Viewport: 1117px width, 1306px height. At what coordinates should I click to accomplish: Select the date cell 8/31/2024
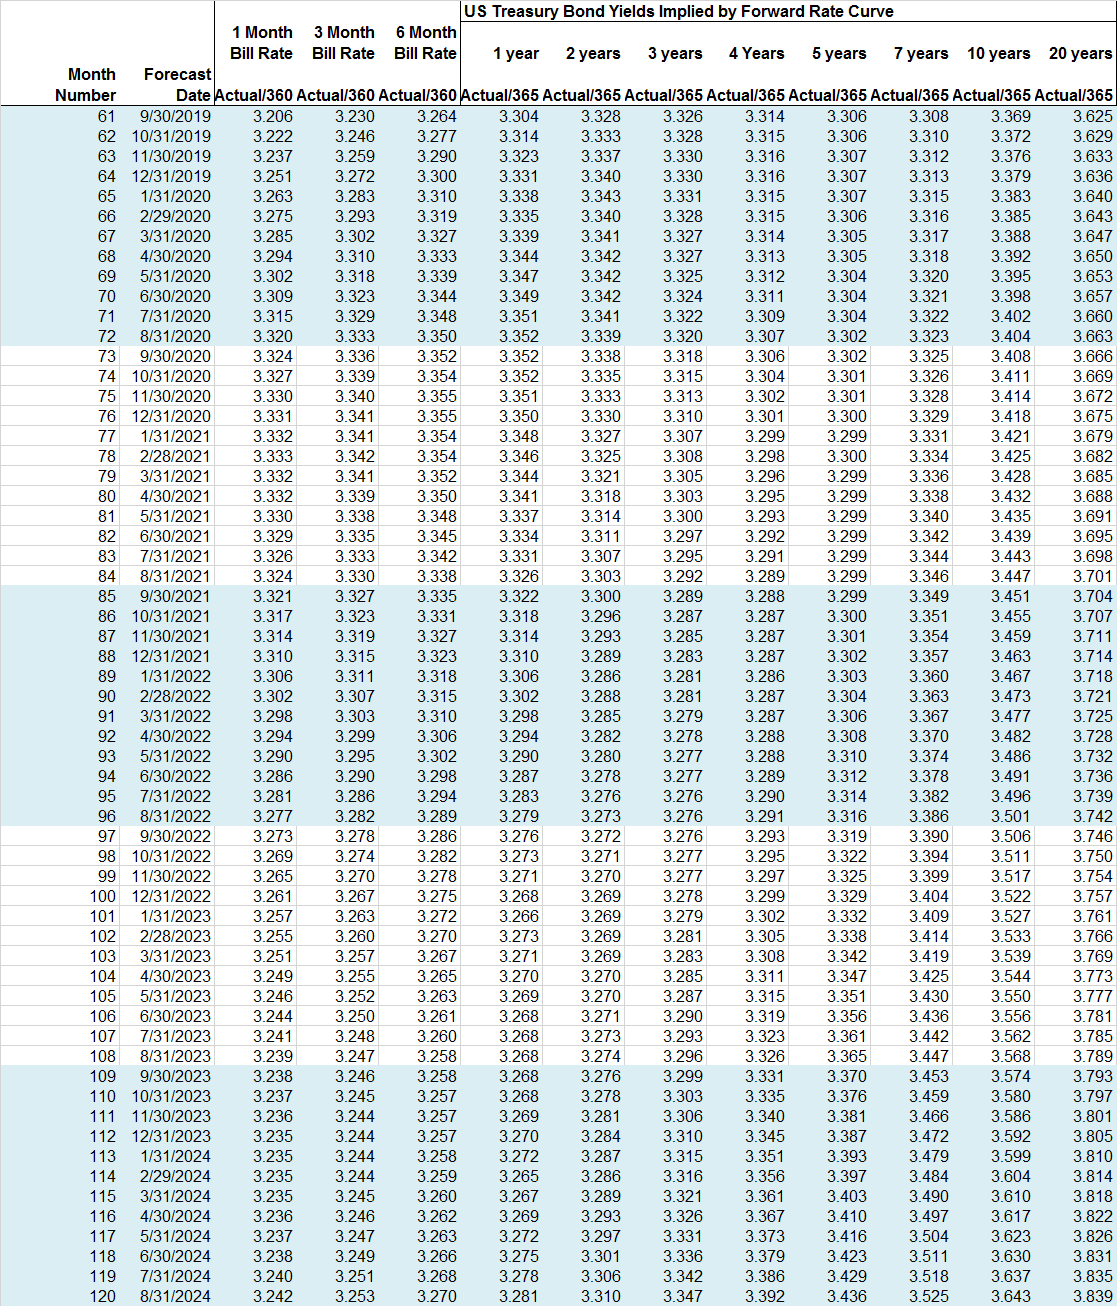click(175, 1296)
